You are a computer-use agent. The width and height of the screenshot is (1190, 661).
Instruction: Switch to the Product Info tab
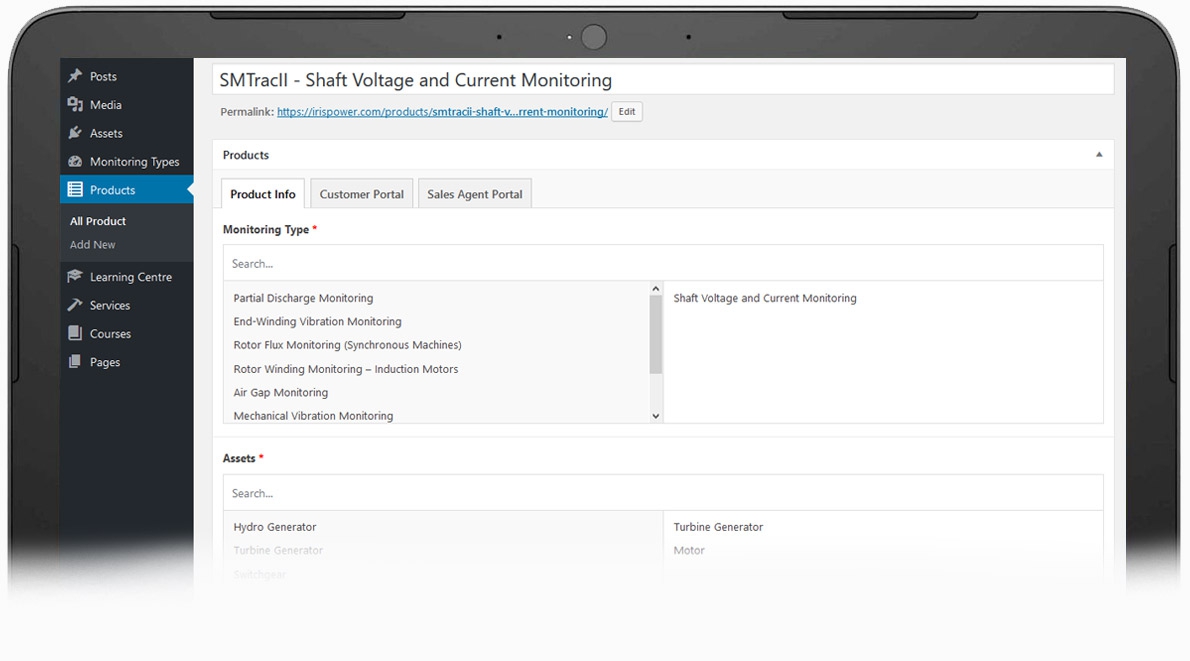263,194
